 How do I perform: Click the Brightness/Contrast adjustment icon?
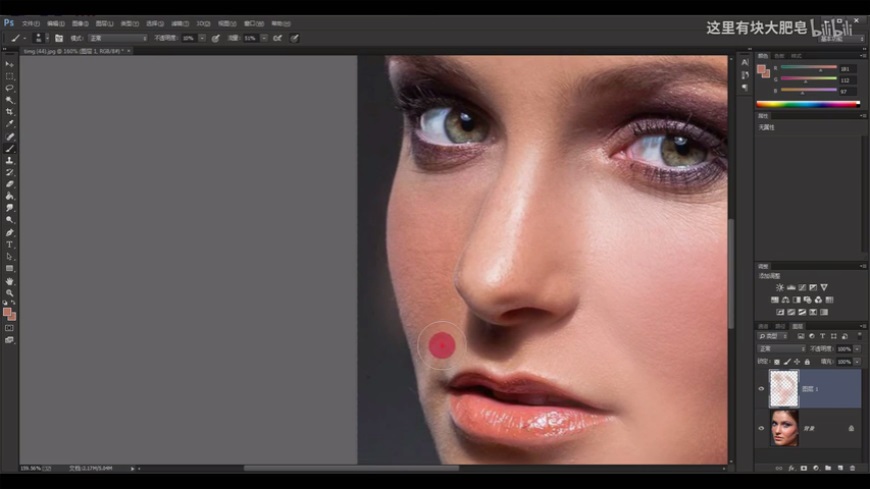[x=780, y=287]
